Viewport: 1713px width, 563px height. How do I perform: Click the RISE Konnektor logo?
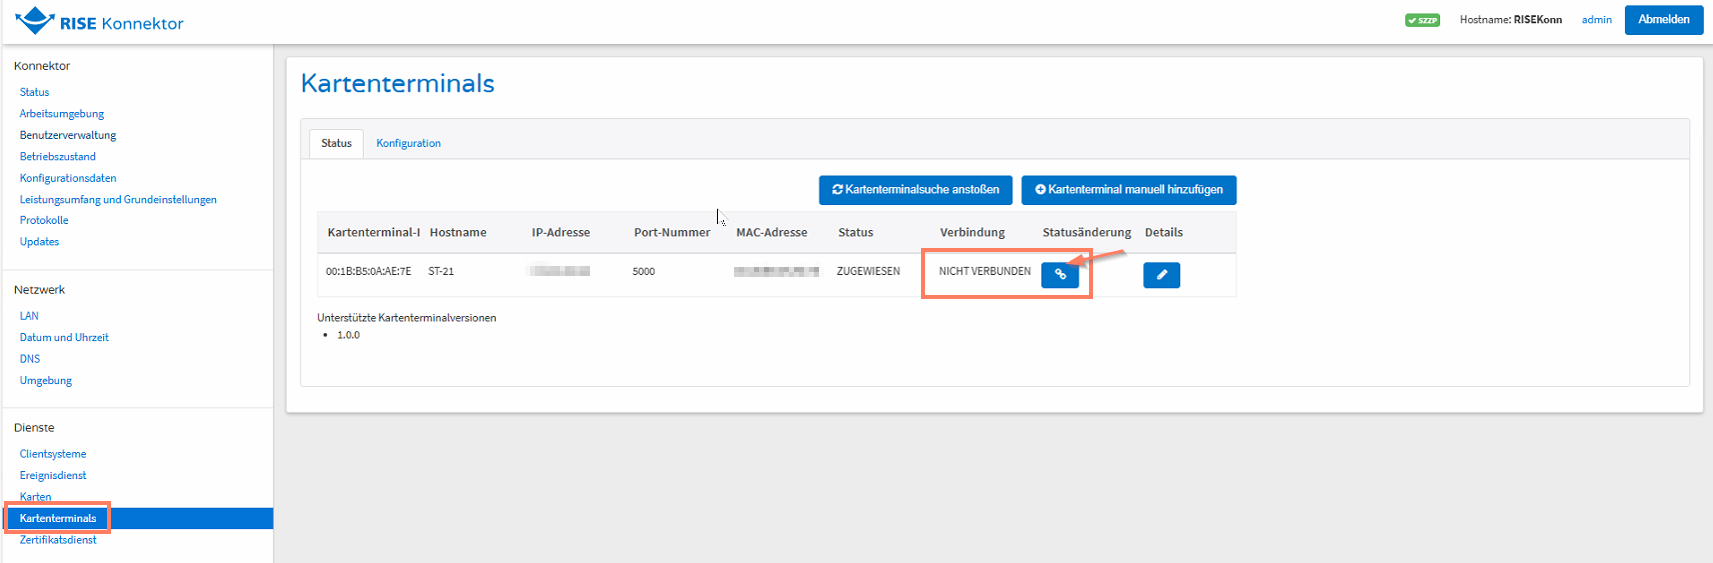[x=99, y=21]
